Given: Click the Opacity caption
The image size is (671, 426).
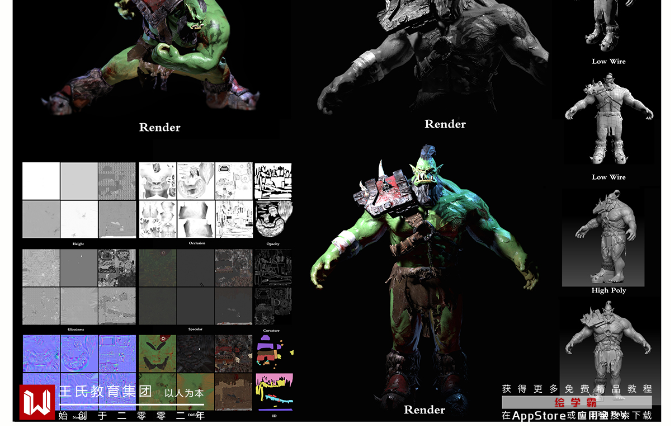Looking at the screenshot, I should pos(273,244).
